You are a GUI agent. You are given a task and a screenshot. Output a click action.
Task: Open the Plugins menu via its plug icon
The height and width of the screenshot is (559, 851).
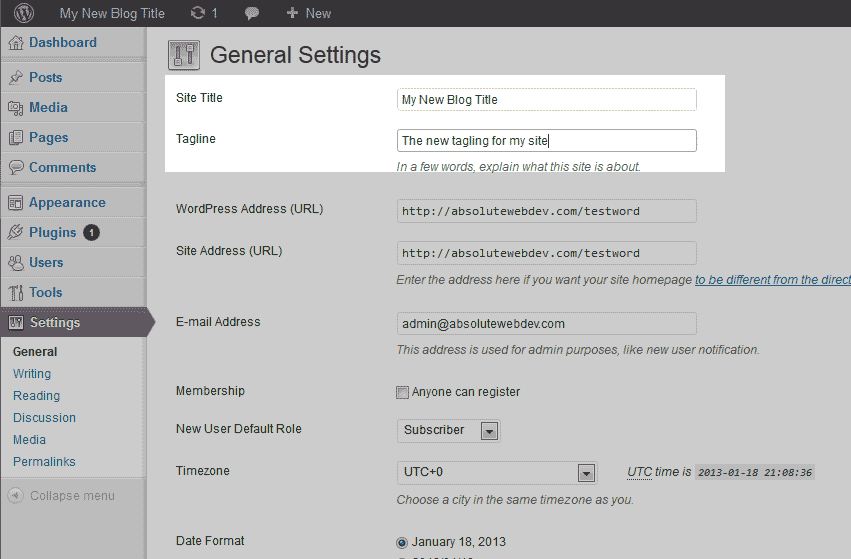(x=16, y=232)
